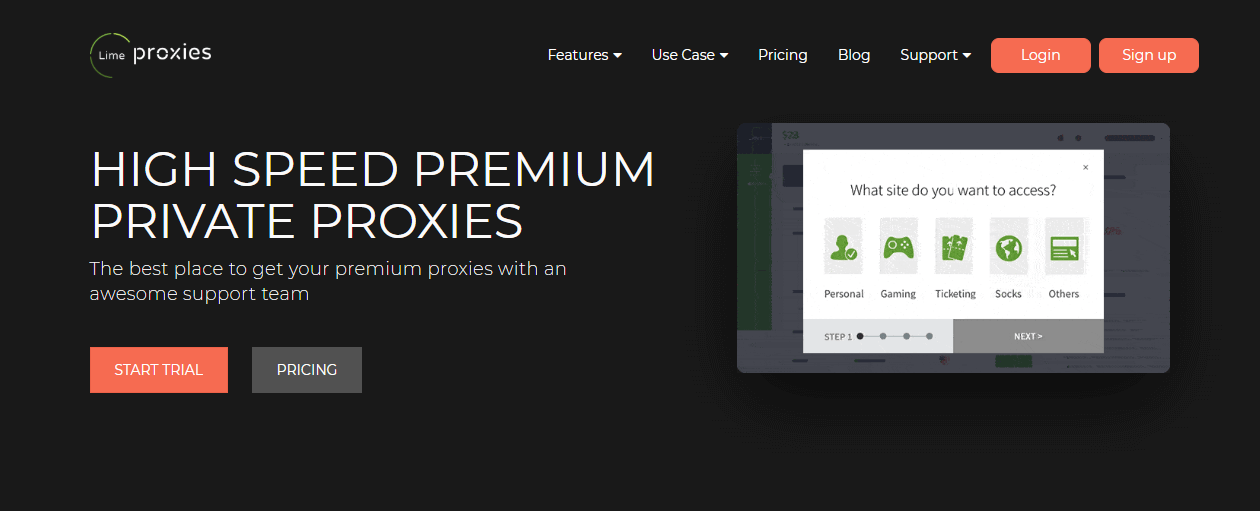Click the High Speed Premium headline
Screen dimensions: 1260x511
(372, 195)
